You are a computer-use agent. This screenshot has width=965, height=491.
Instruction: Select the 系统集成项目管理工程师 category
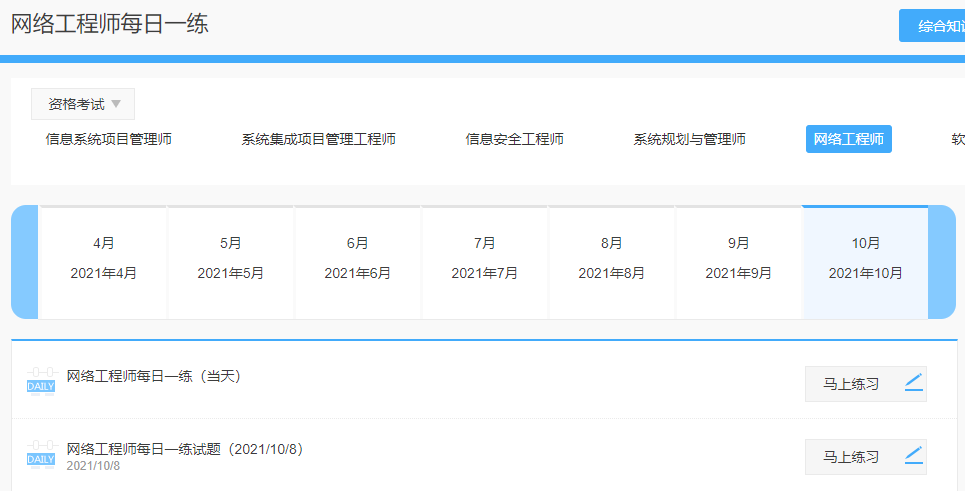click(x=318, y=139)
